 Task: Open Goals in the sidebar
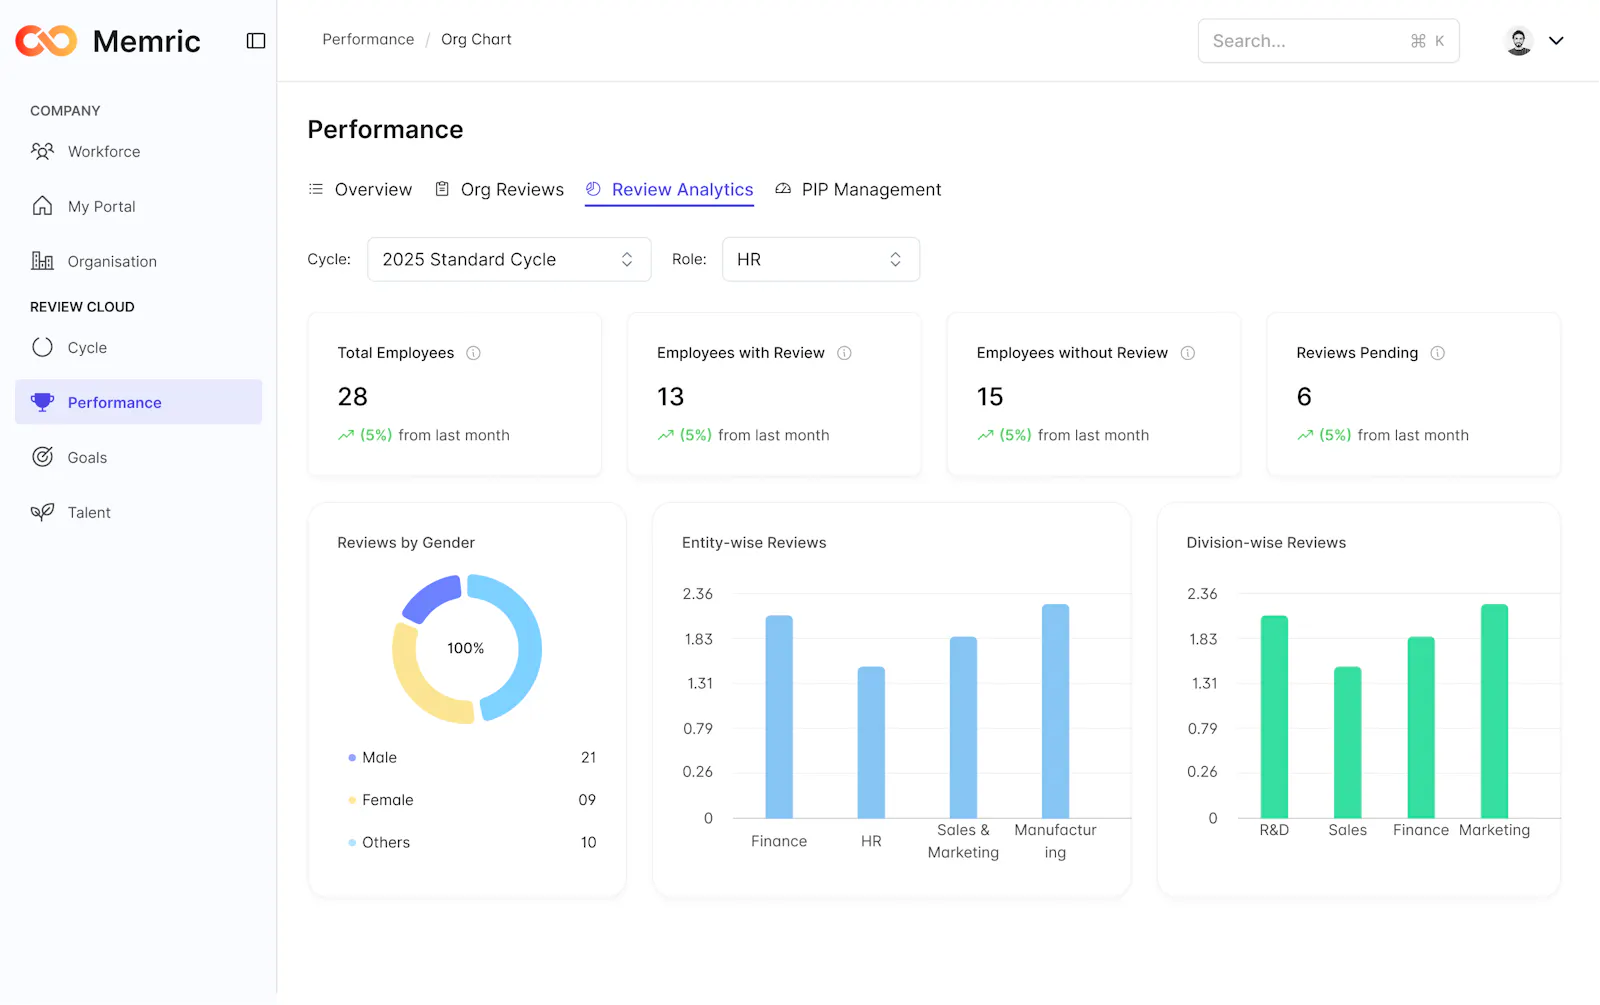click(138, 457)
